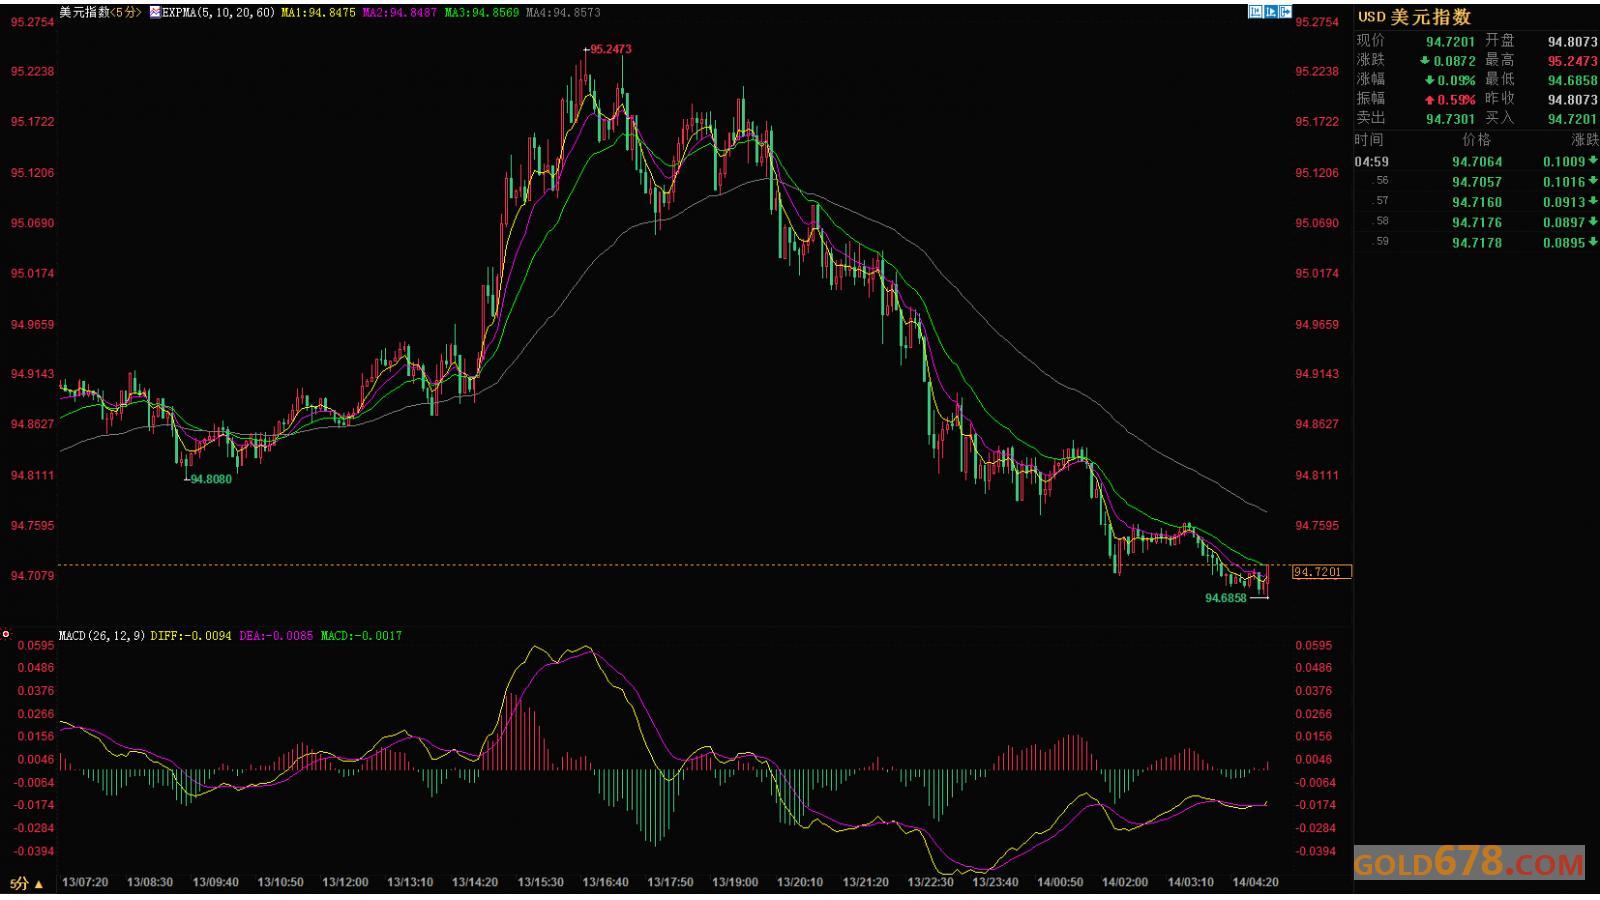Click the 94.6858 low marker on the chart
Screen dimensions: 1600x900
1226,598
